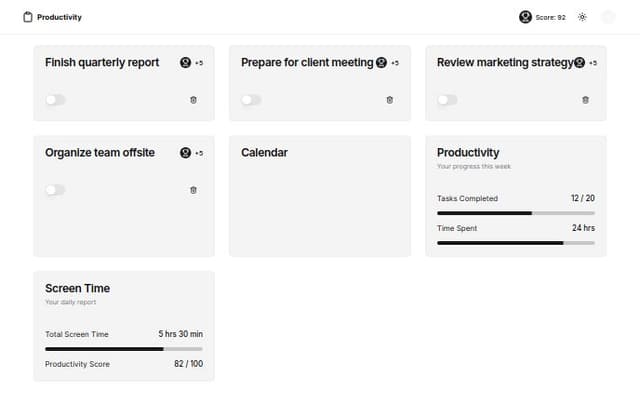This screenshot has width=640, height=393.
Task: Click the Tasks Completed progress bar
Action: pyautogui.click(x=516, y=213)
